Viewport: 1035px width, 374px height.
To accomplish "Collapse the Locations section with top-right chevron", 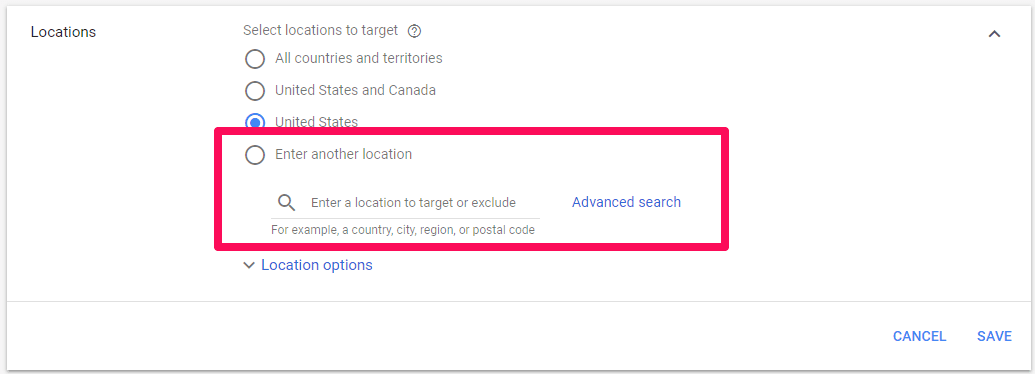I will point(994,34).
